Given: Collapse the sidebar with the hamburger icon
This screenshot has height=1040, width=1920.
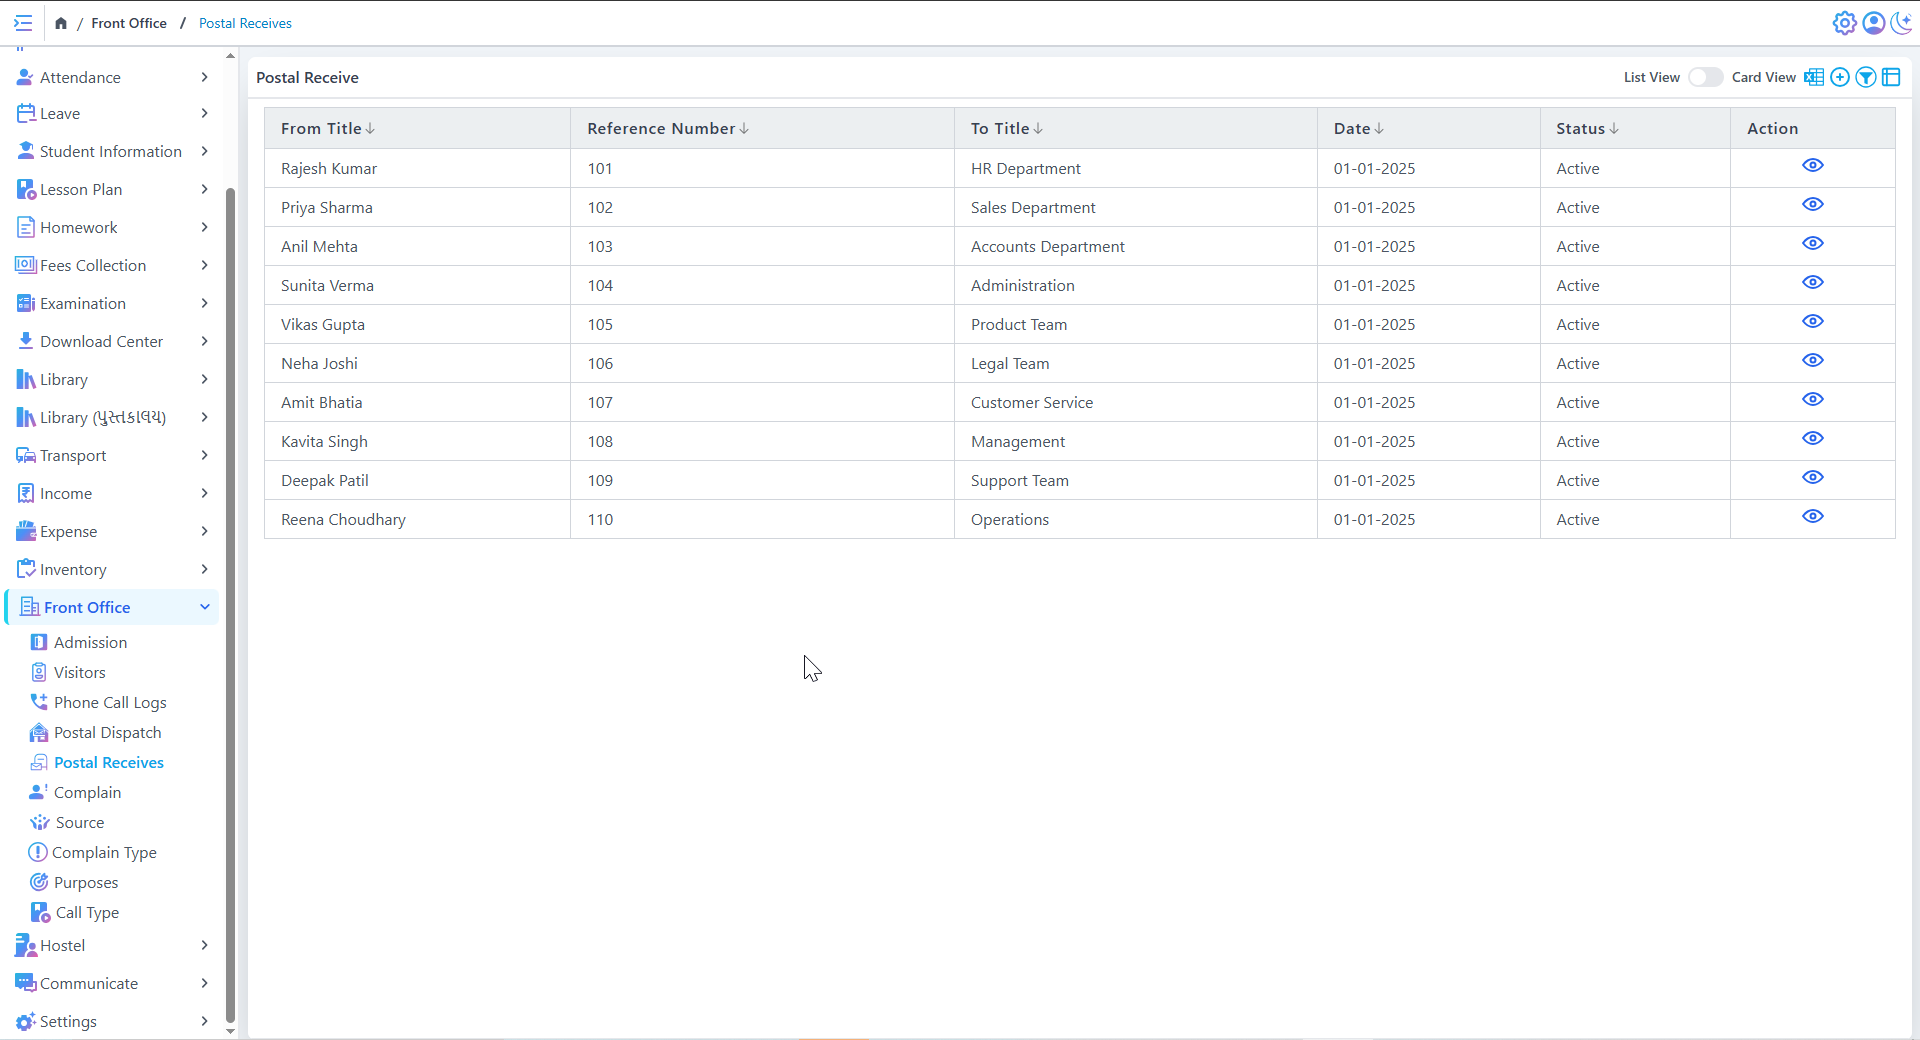Looking at the screenshot, I should [23, 23].
